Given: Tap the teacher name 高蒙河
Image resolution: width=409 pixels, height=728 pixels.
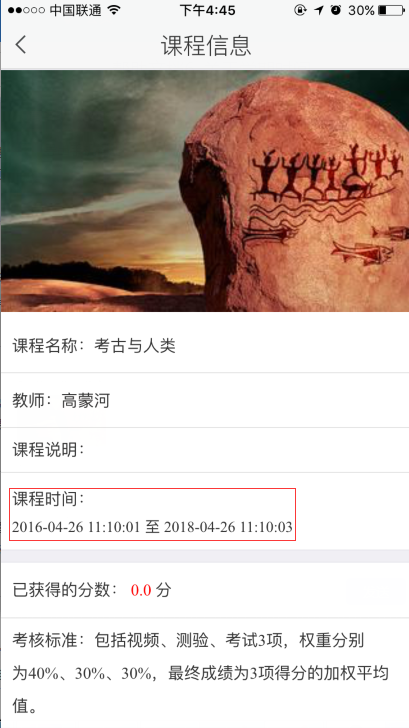Looking at the screenshot, I should coord(86,400).
